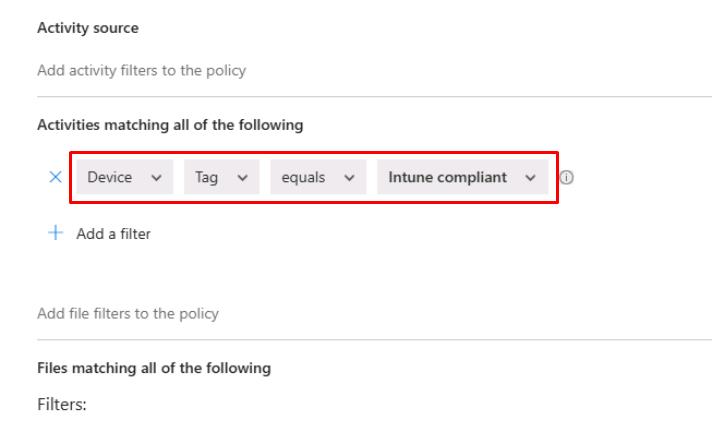
Task: Click the chevron arrow in the Tag field
Action: (242, 178)
